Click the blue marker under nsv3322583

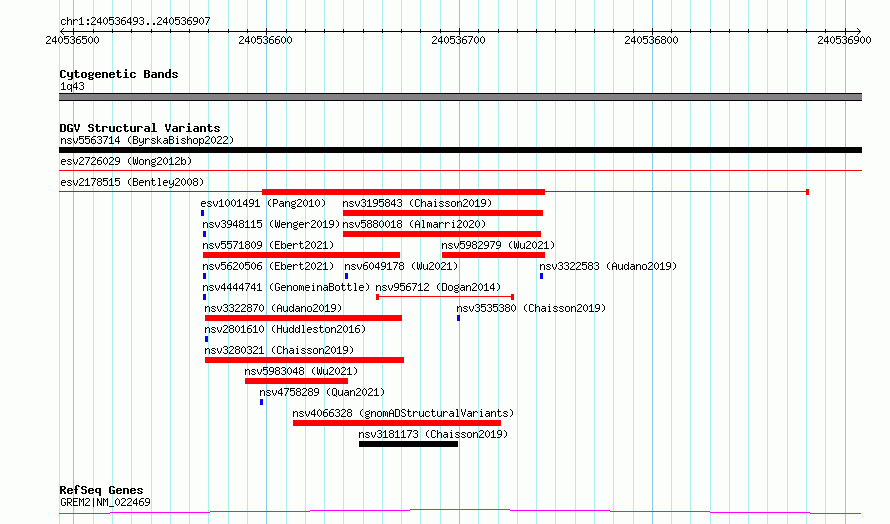click(541, 276)
